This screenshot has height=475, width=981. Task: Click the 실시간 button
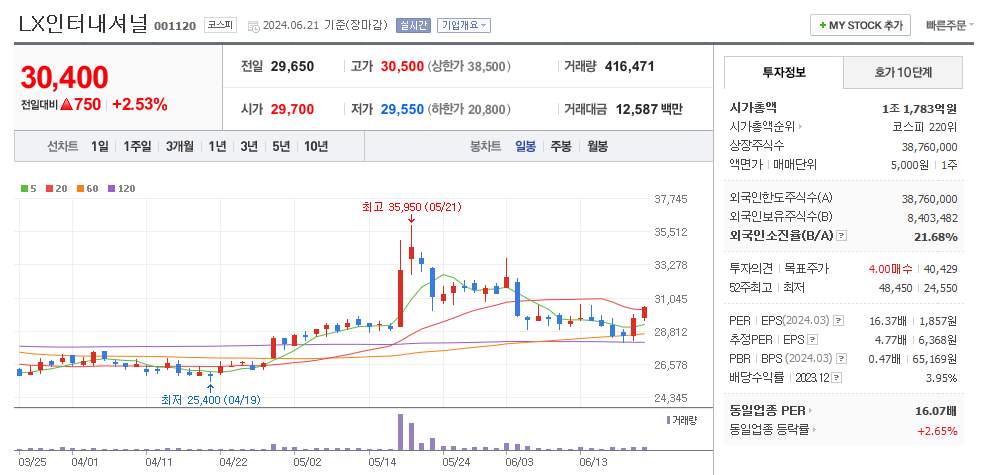pos(413,26)
